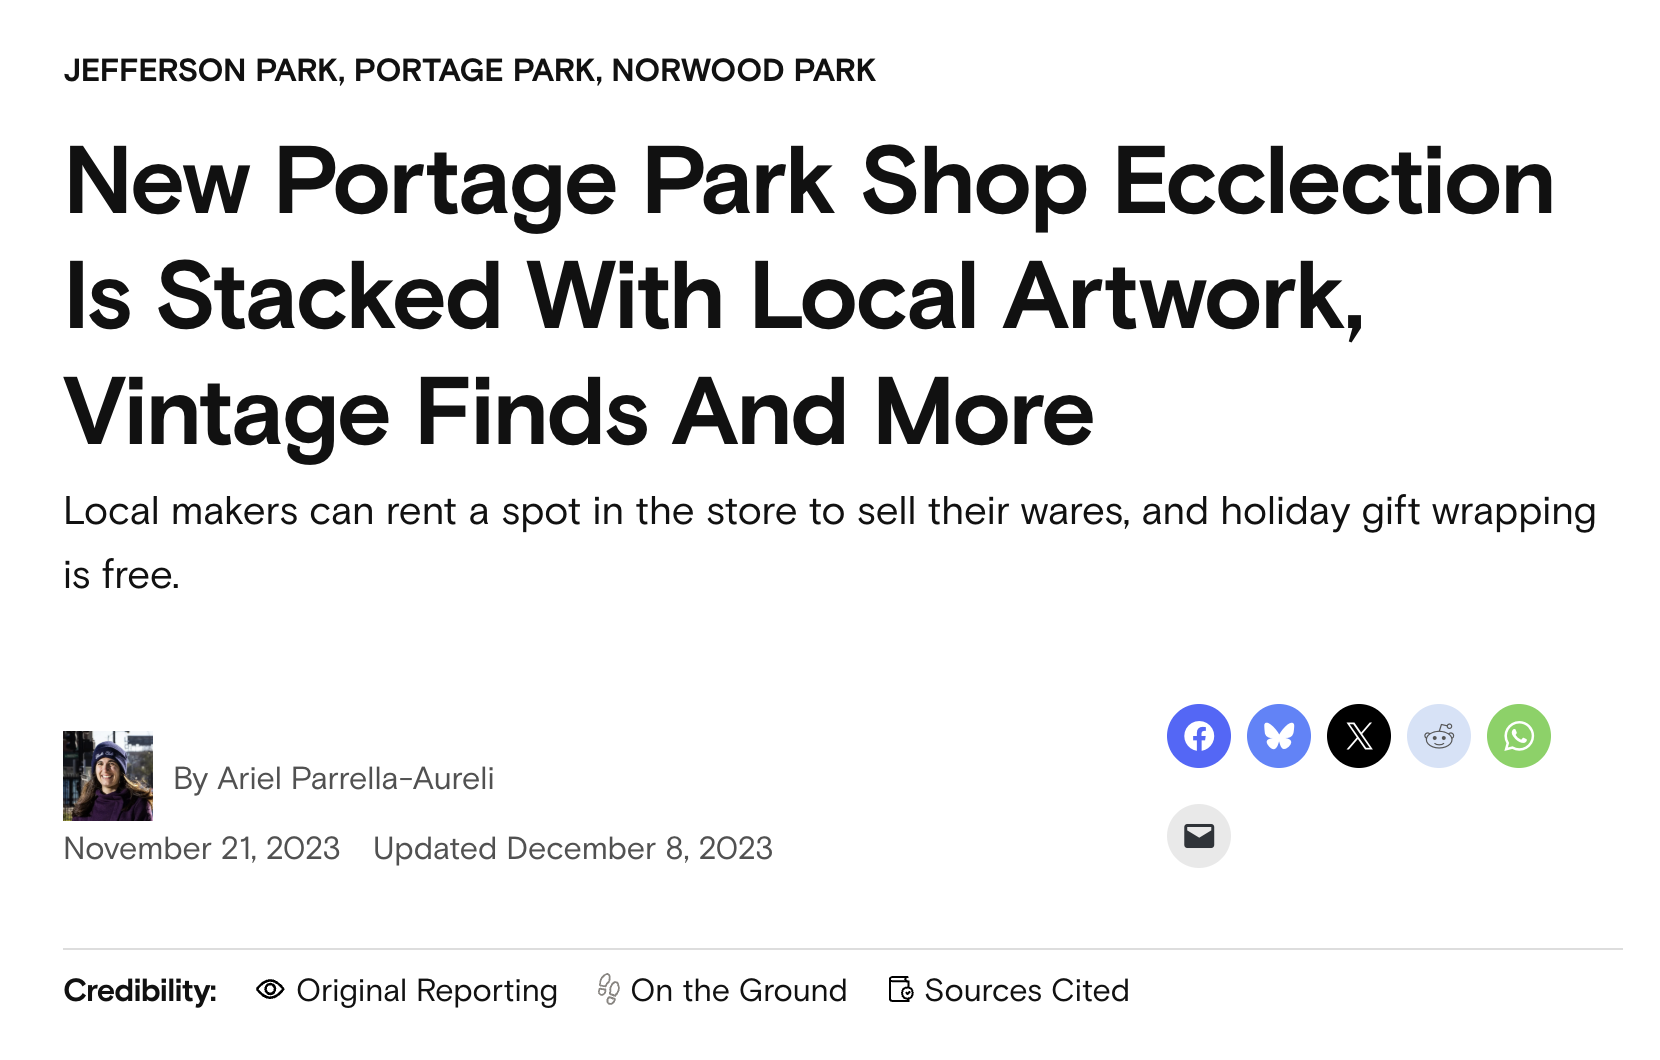
Task: Share the article on Reddit
Action: pos(1438,736)
